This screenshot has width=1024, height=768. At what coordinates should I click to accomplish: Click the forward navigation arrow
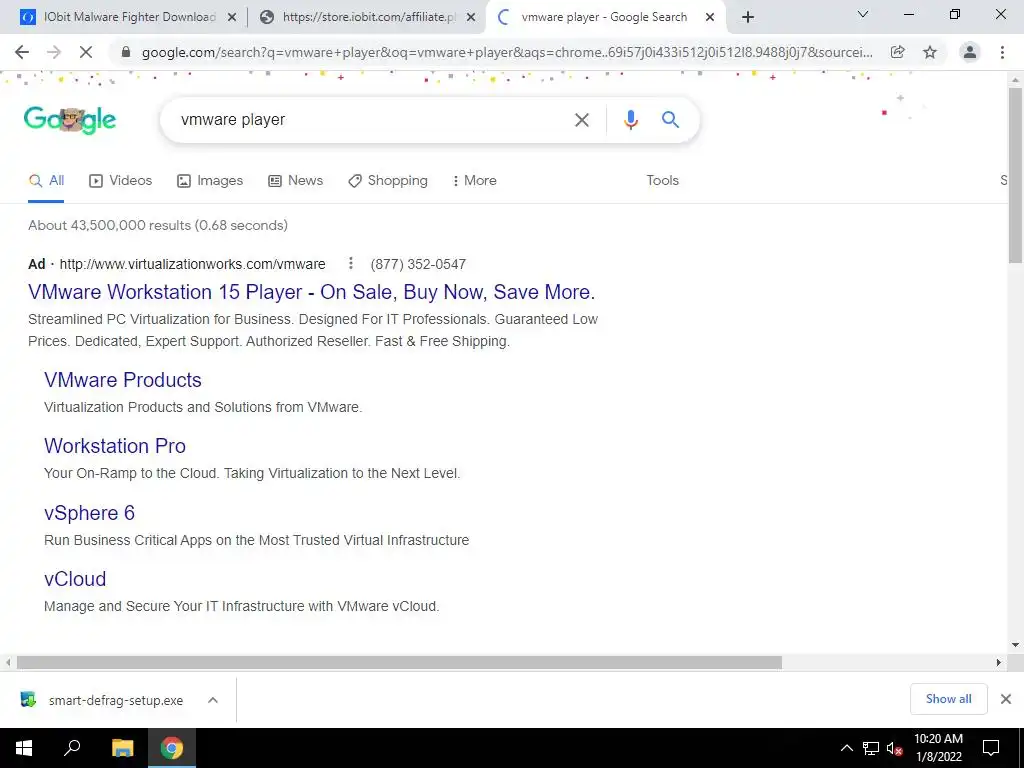pos(54,52)
